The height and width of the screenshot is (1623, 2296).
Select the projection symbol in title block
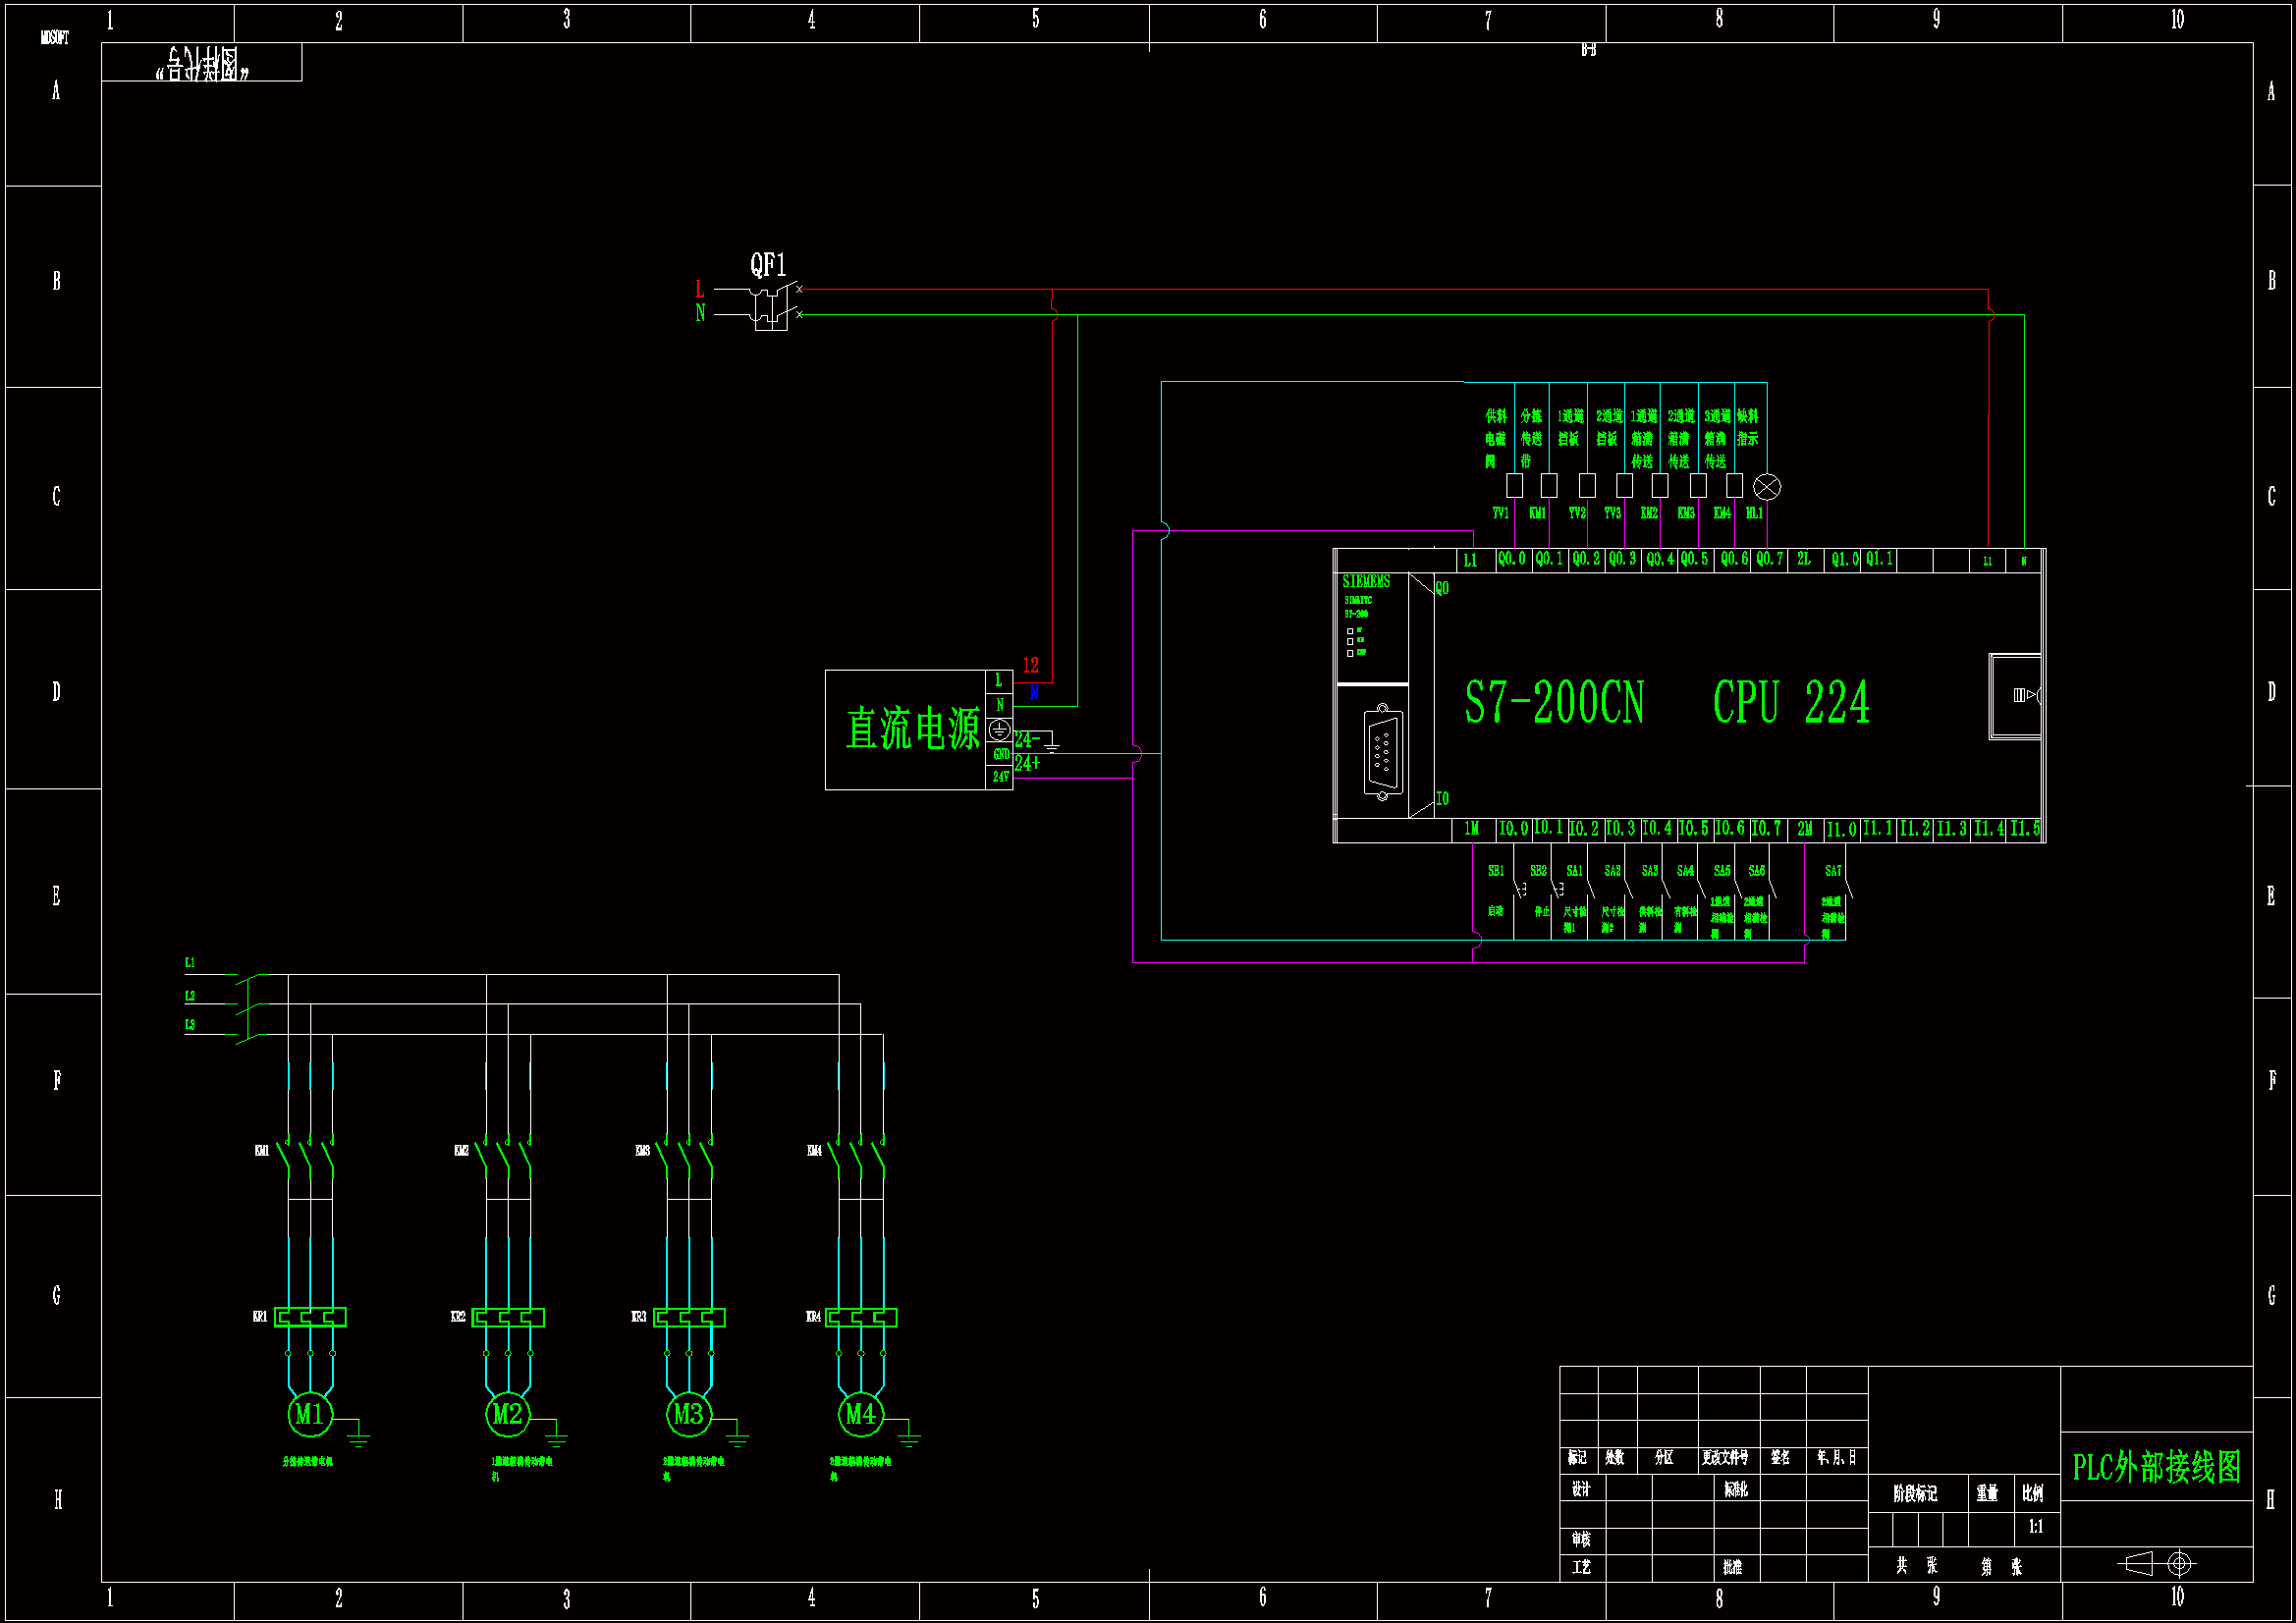click(x=2158, y=1563)
